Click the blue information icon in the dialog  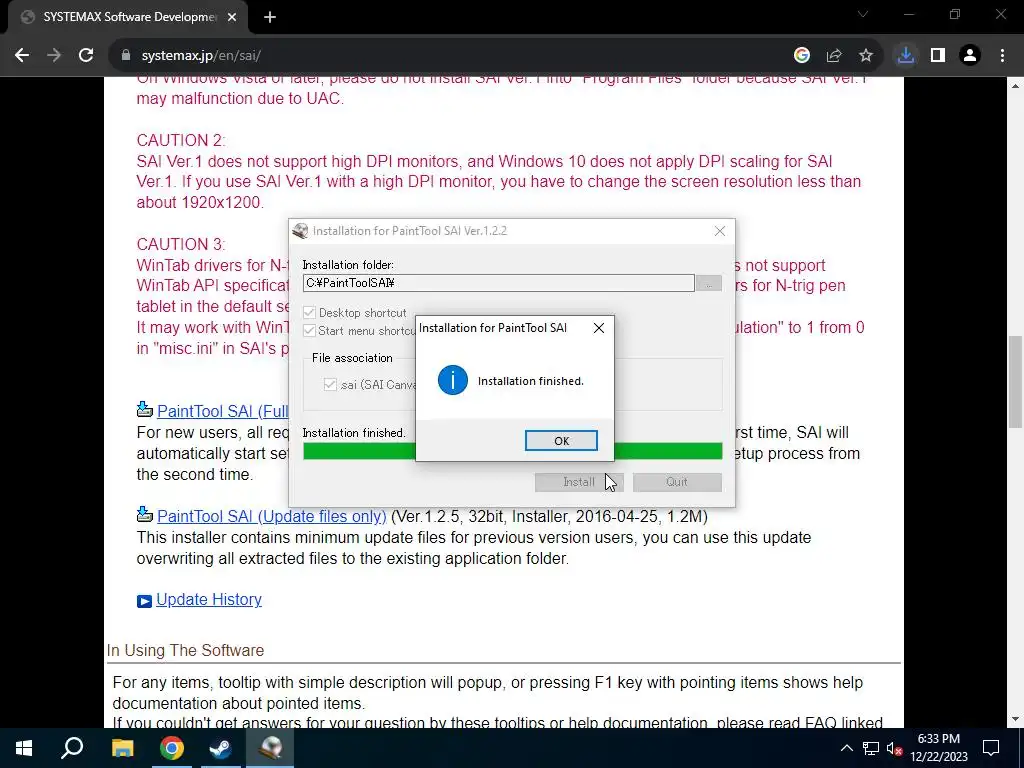[453, 380]
